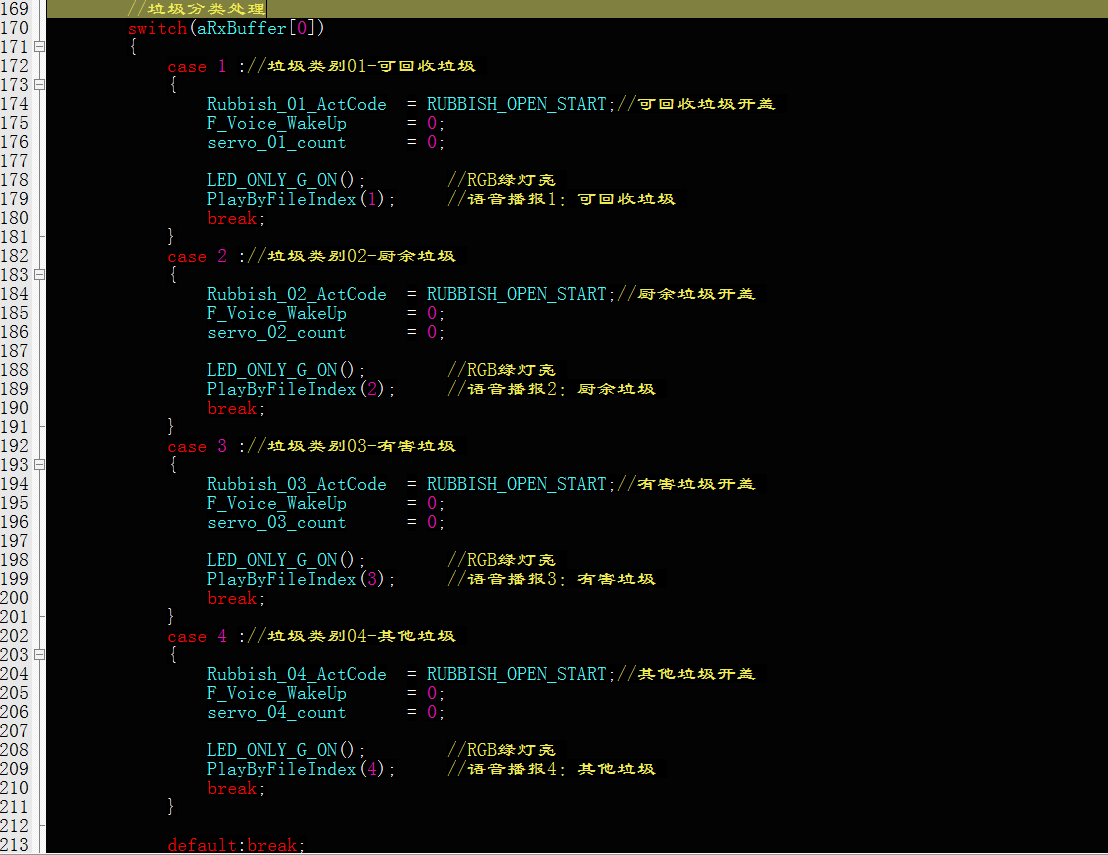Click PlayByFileIndex(3) call
The height and width of the screenshot is (855, 1108).
click(295, 579)
